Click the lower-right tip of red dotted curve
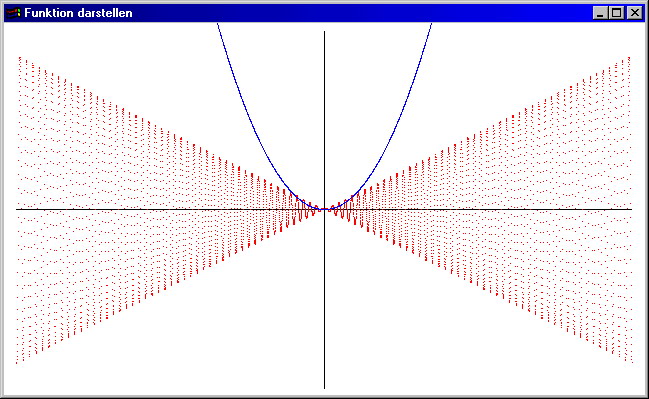 (632, 362)
